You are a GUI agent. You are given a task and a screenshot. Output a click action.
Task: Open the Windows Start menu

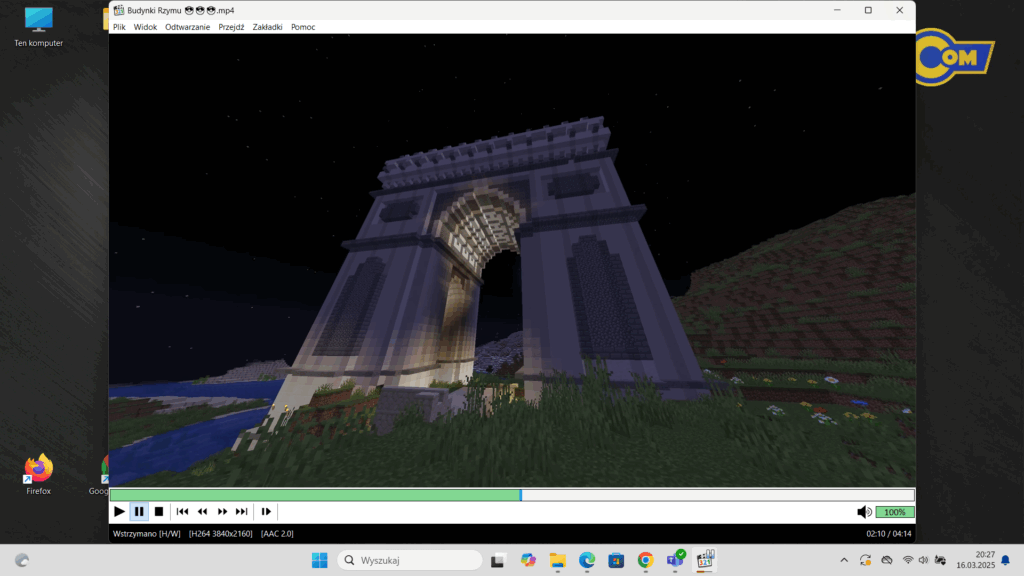[319, 560]
